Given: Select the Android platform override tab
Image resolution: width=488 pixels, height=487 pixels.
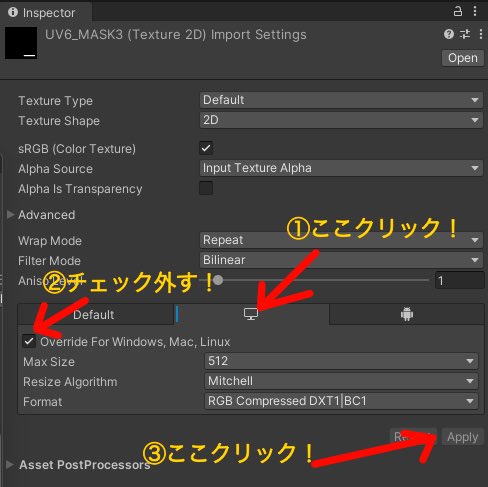Looking at the screenshot, I should pyautogui.click(x=407, y=314).
